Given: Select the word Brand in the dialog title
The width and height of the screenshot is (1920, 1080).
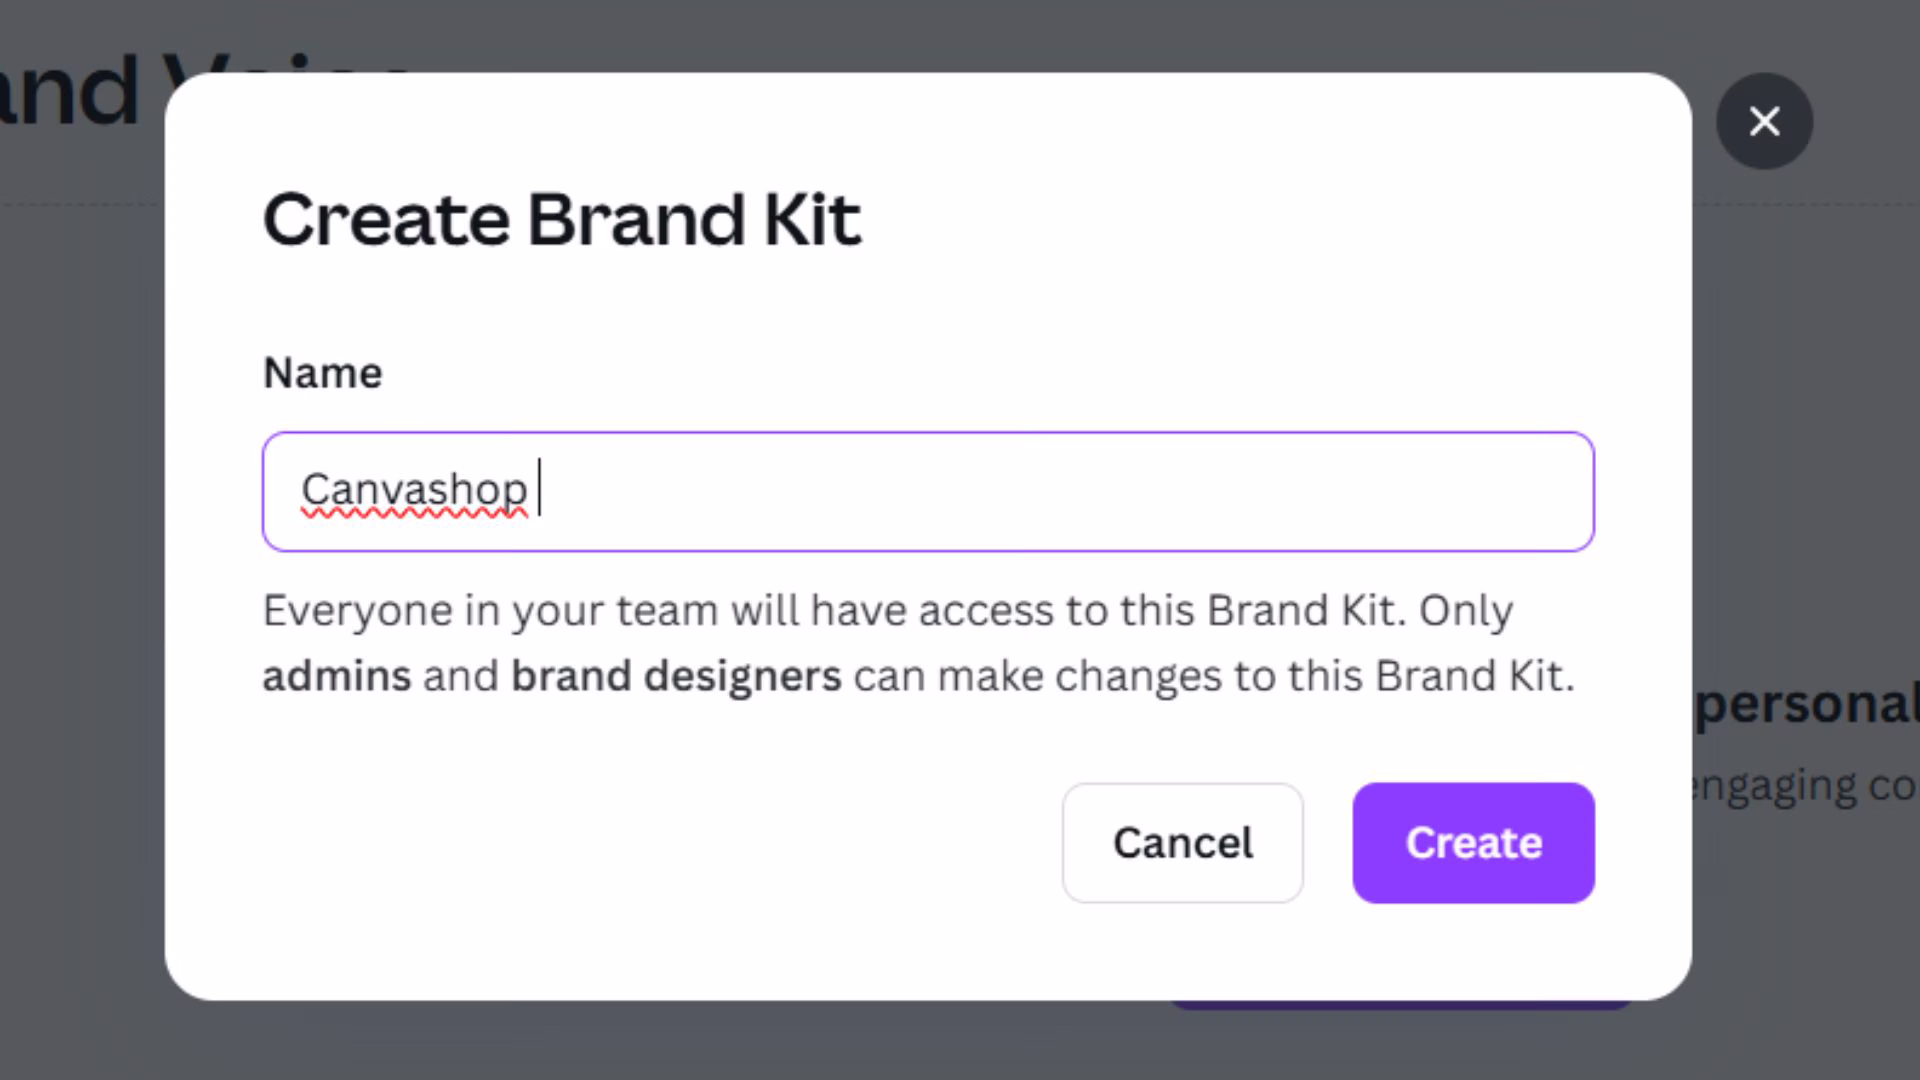Looking at the screenshot, I should point(636,219).
